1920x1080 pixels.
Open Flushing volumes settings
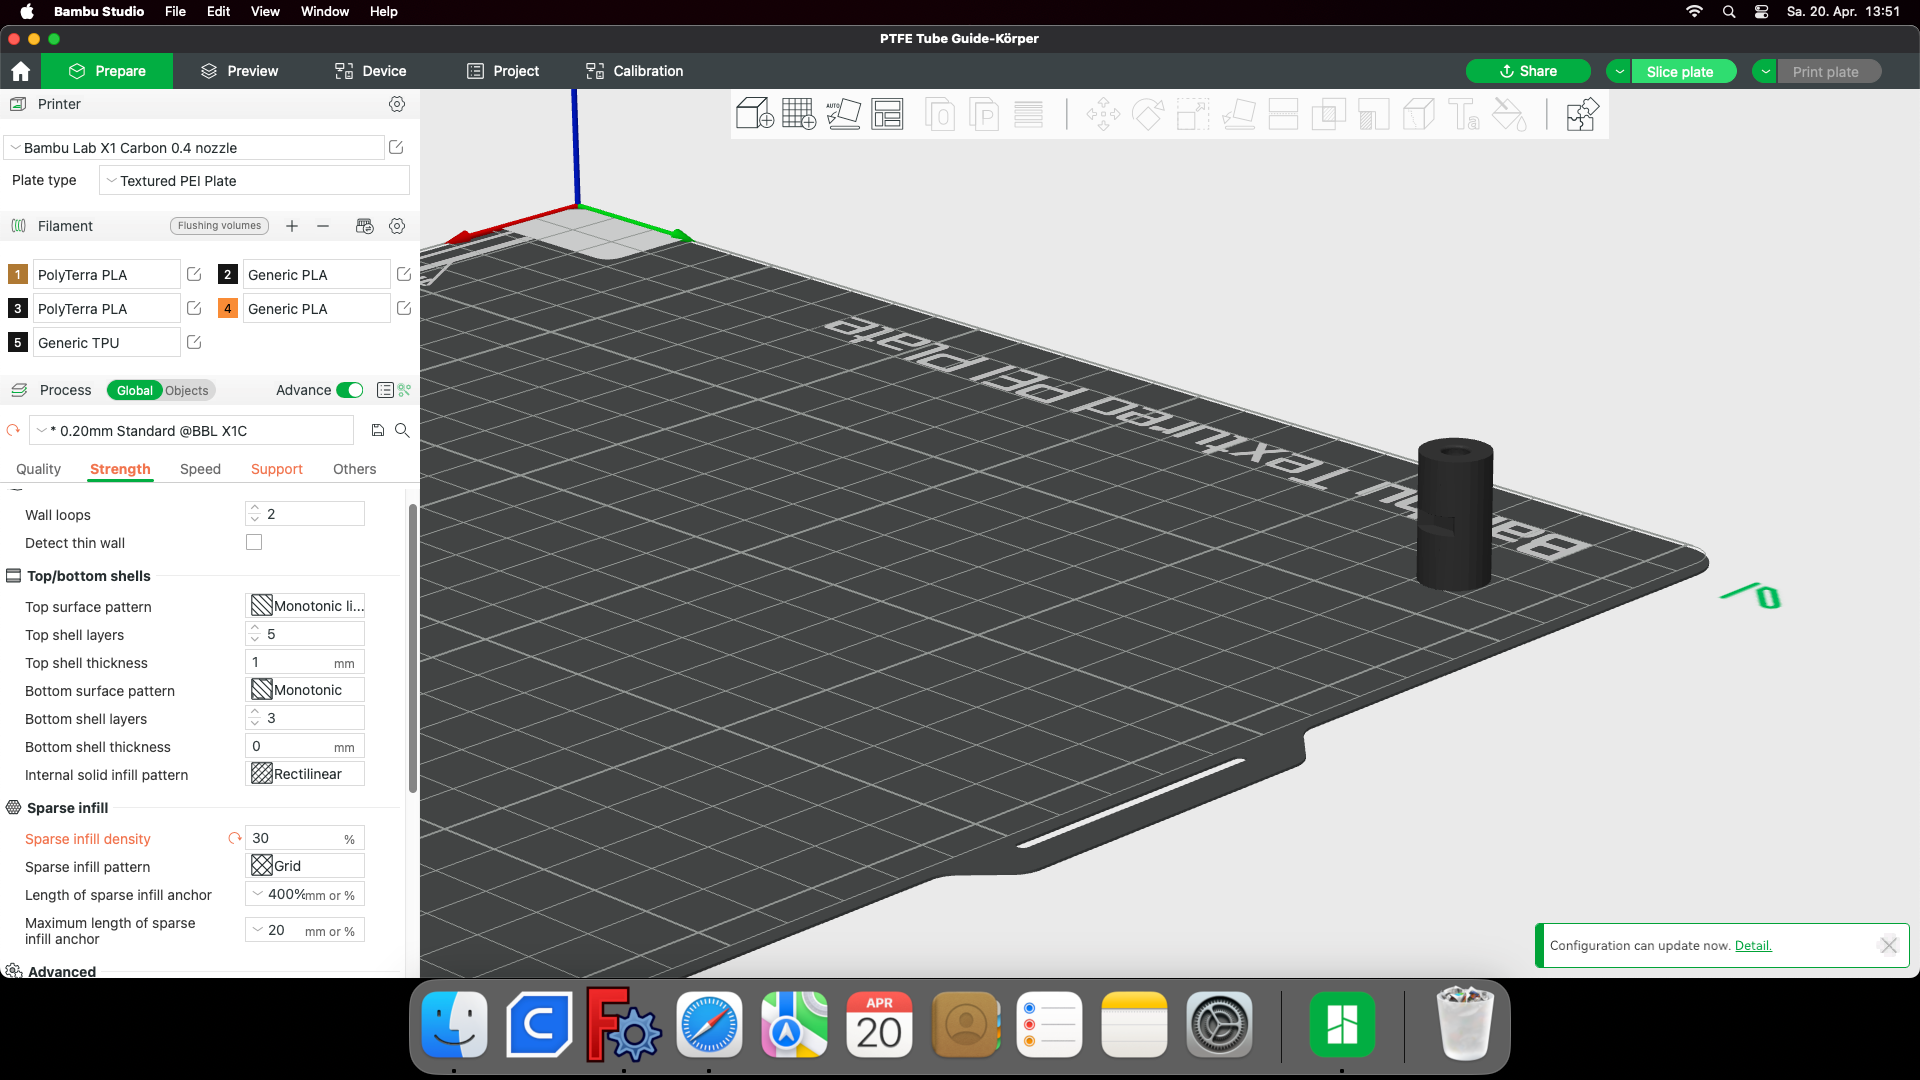point(219,226)
